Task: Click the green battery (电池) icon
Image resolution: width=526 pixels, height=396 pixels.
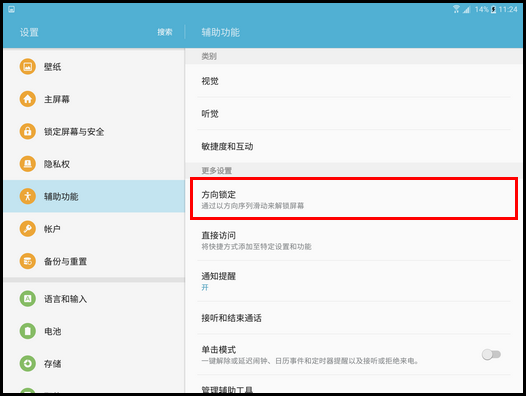Action: 28,331
